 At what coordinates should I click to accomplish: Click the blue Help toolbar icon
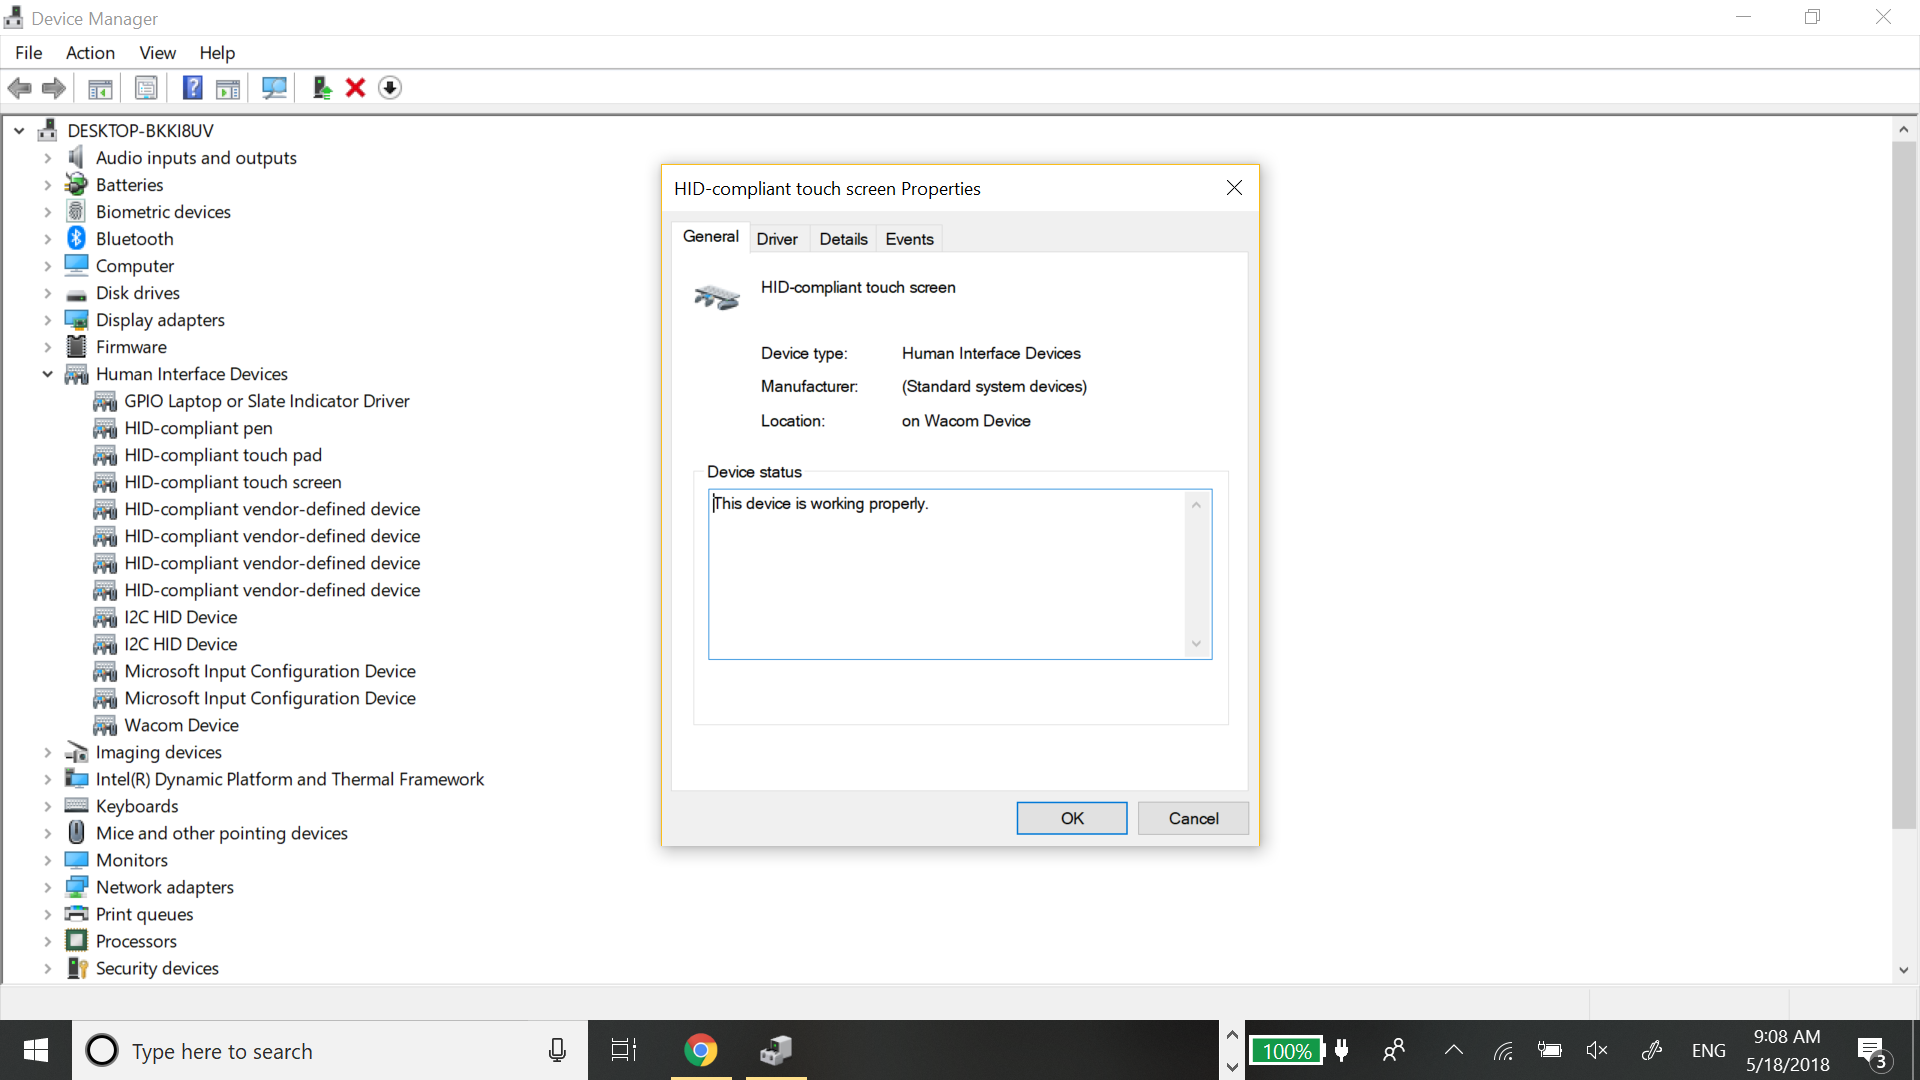click(192, 88)
